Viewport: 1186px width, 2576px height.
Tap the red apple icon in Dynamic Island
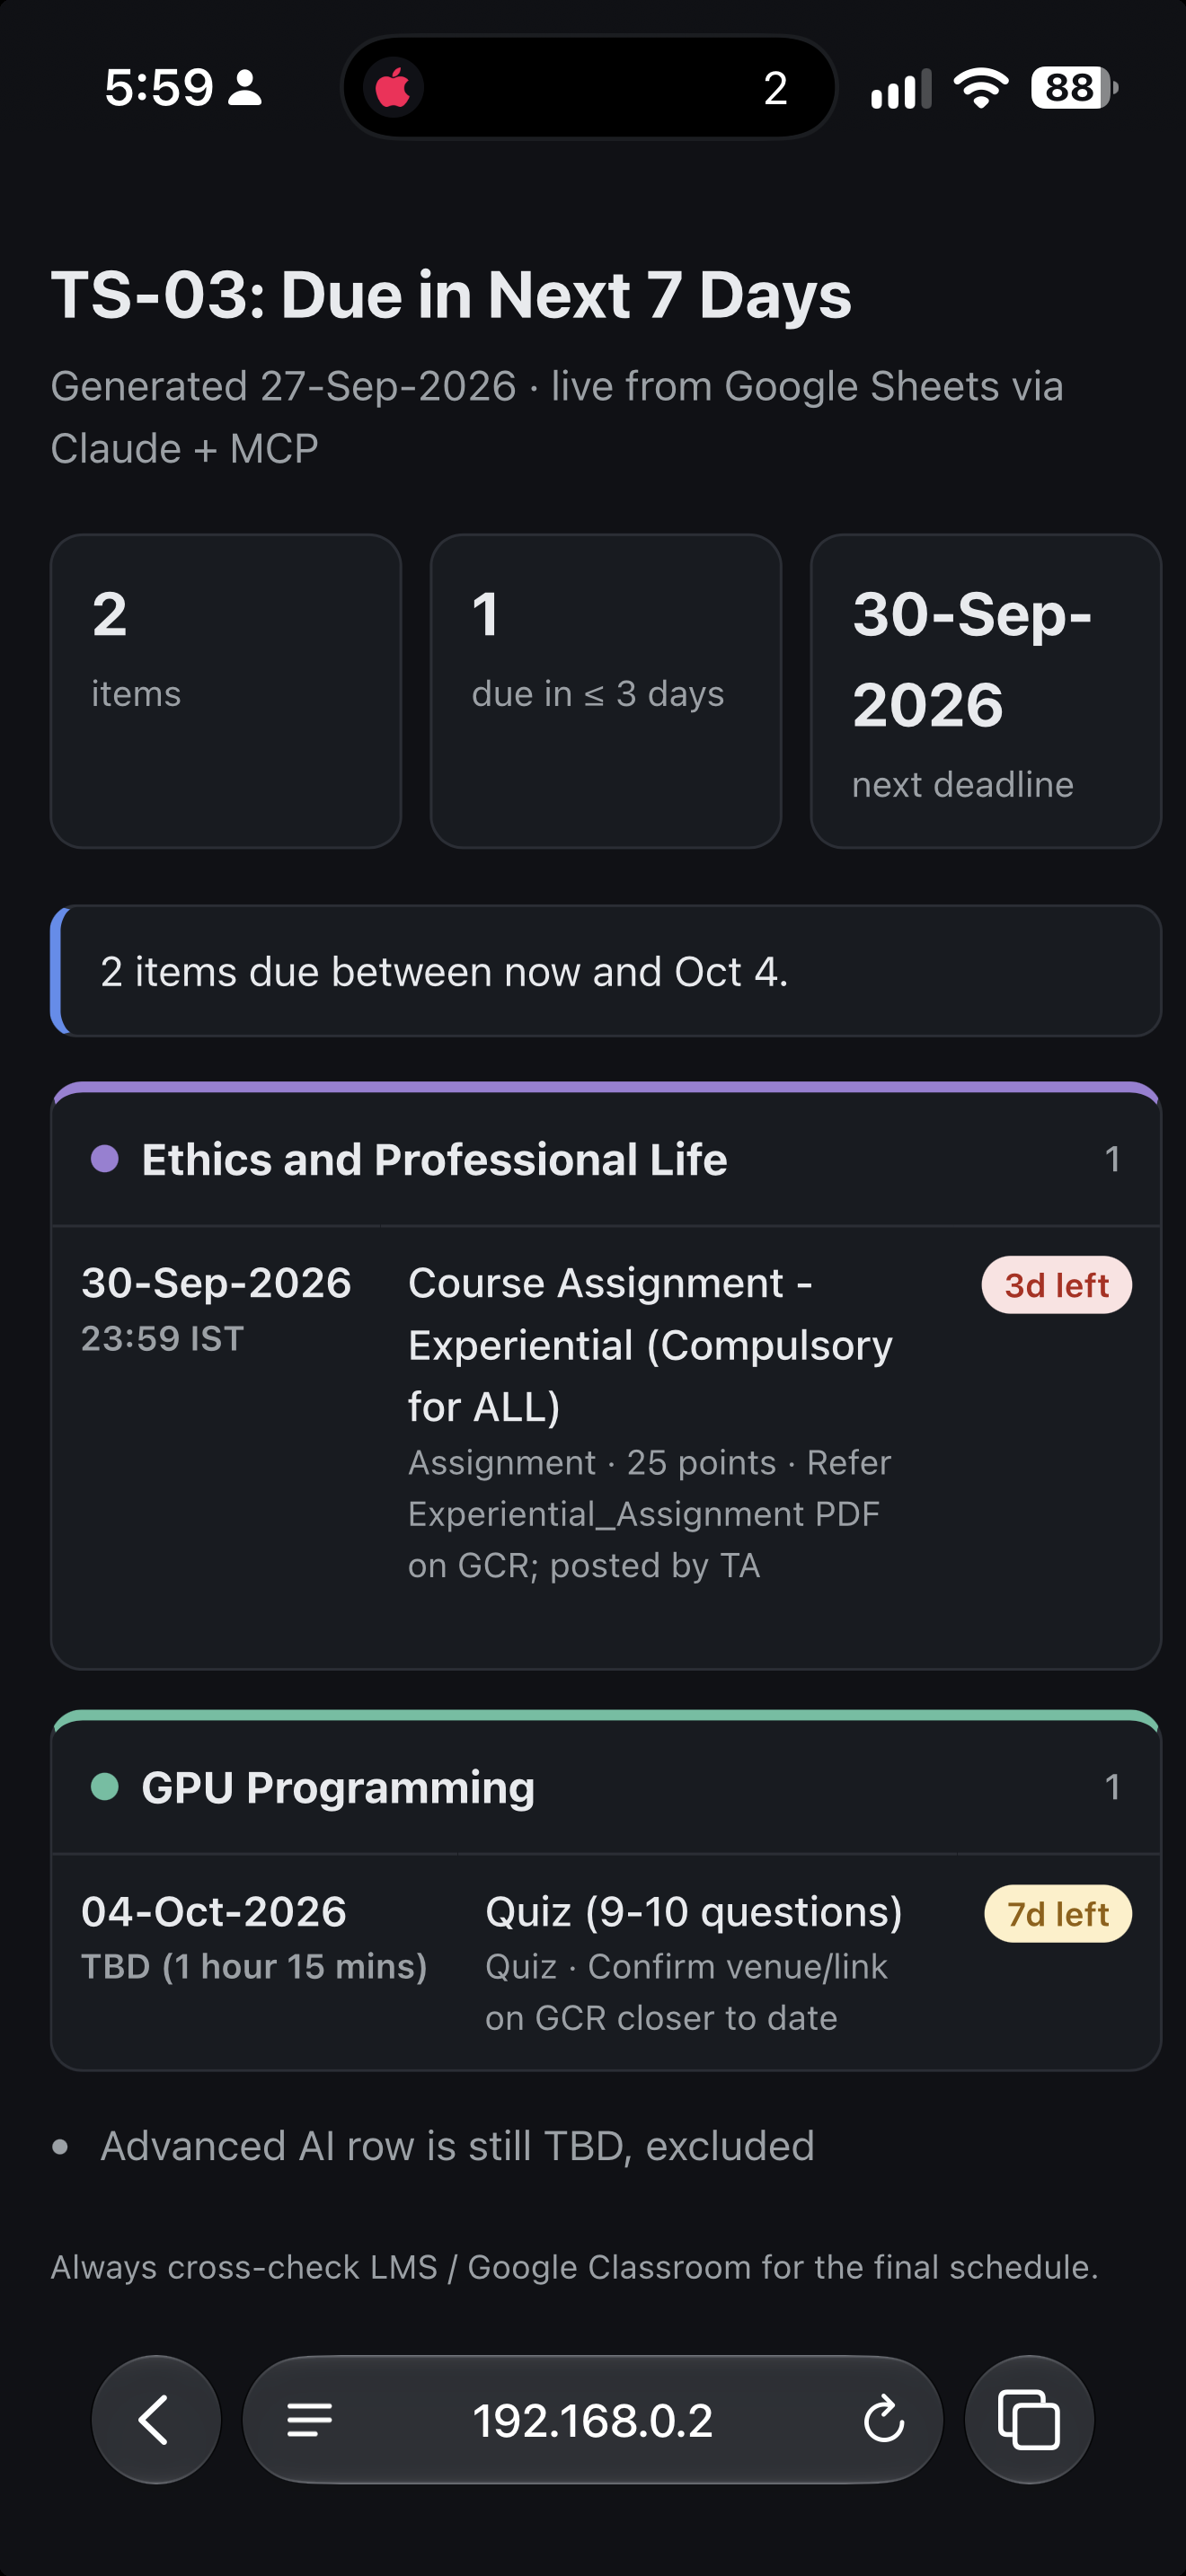click(x=393, y=88)
